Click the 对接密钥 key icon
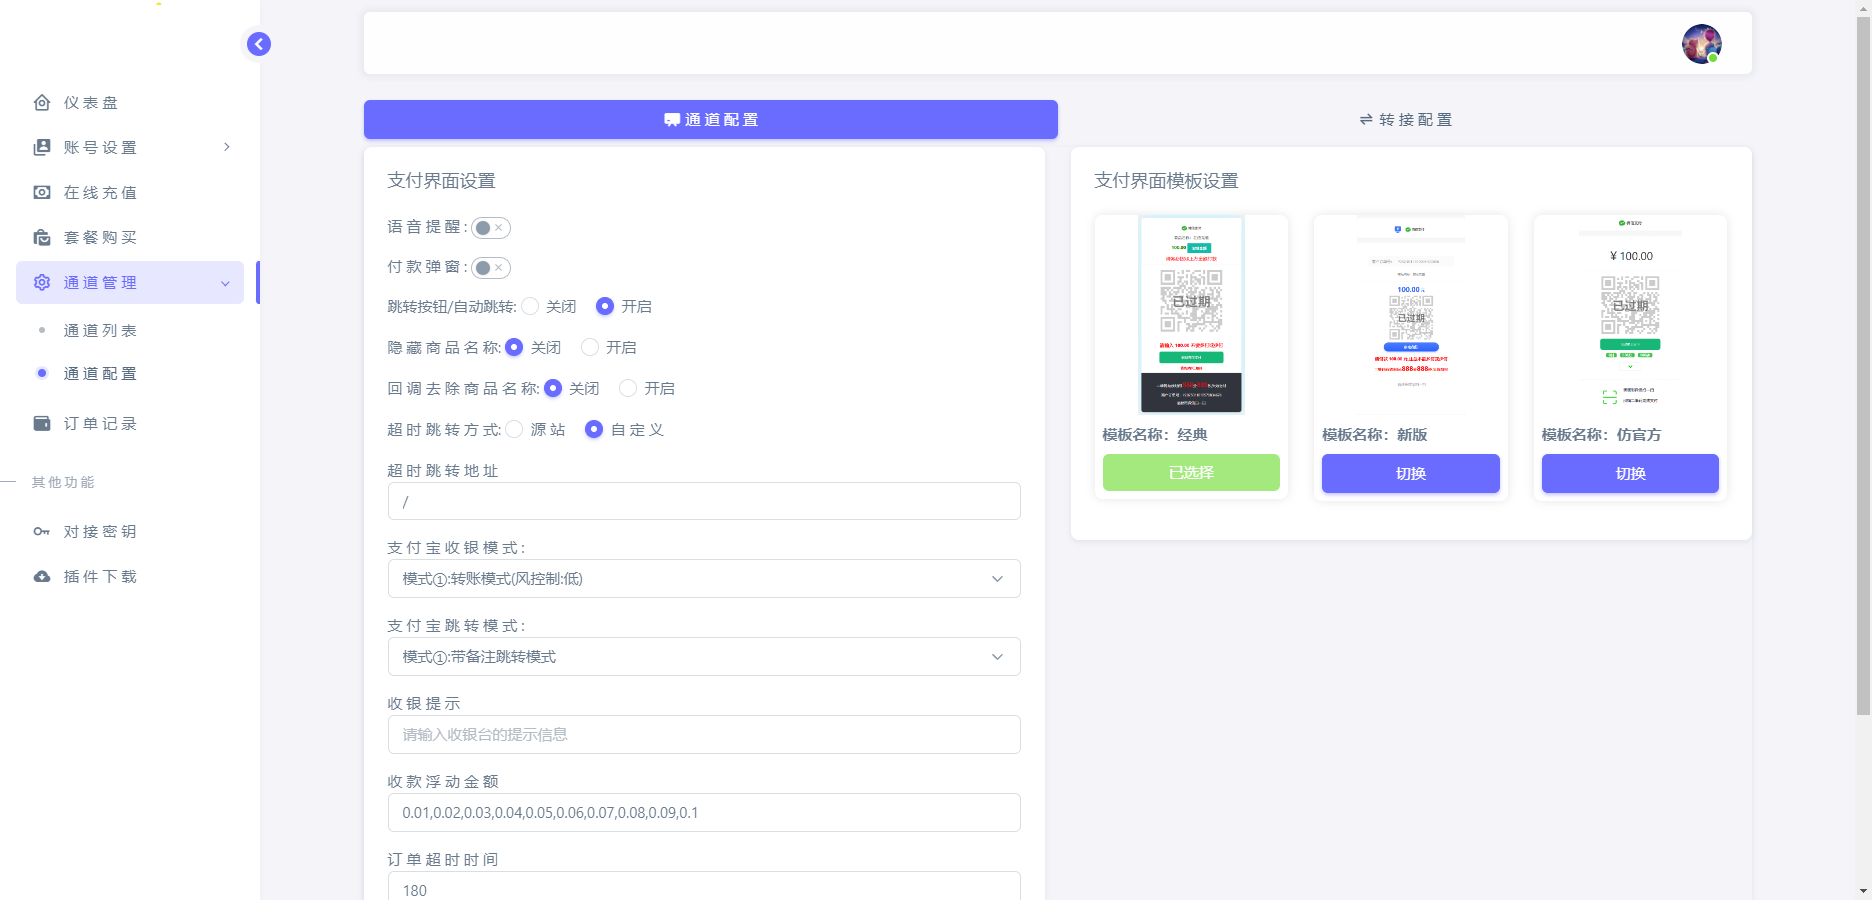Screen dimensions: 1872x900 pyautogui.click(x=41, y=531)
